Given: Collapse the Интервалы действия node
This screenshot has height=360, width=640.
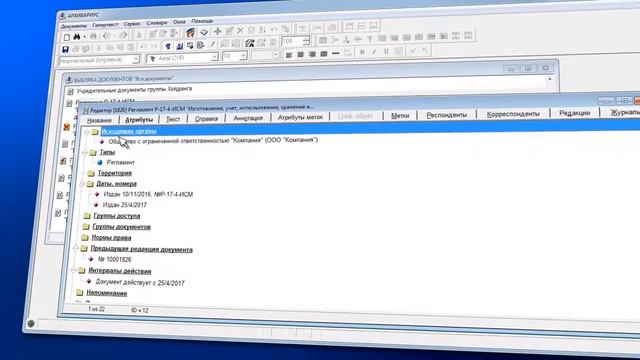Looking at the screenshot, I should (x=74, y=270).
